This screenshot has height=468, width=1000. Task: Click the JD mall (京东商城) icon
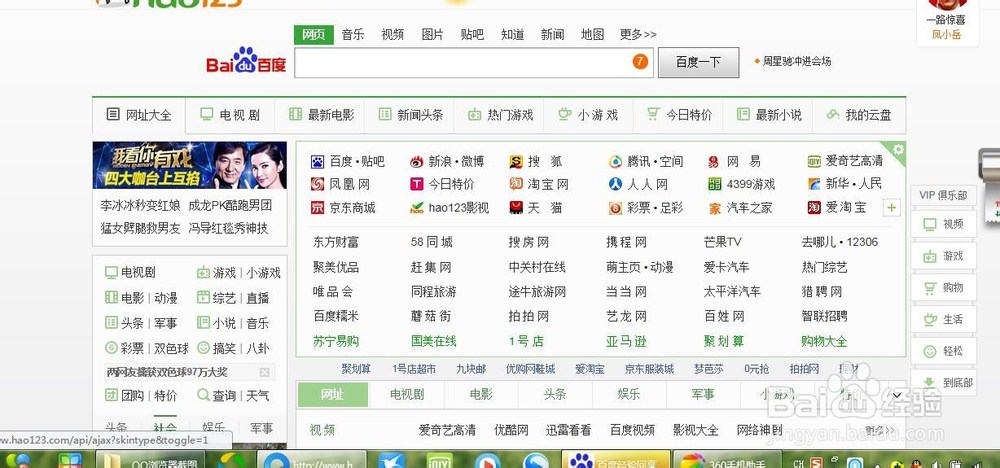pos(318,208)
